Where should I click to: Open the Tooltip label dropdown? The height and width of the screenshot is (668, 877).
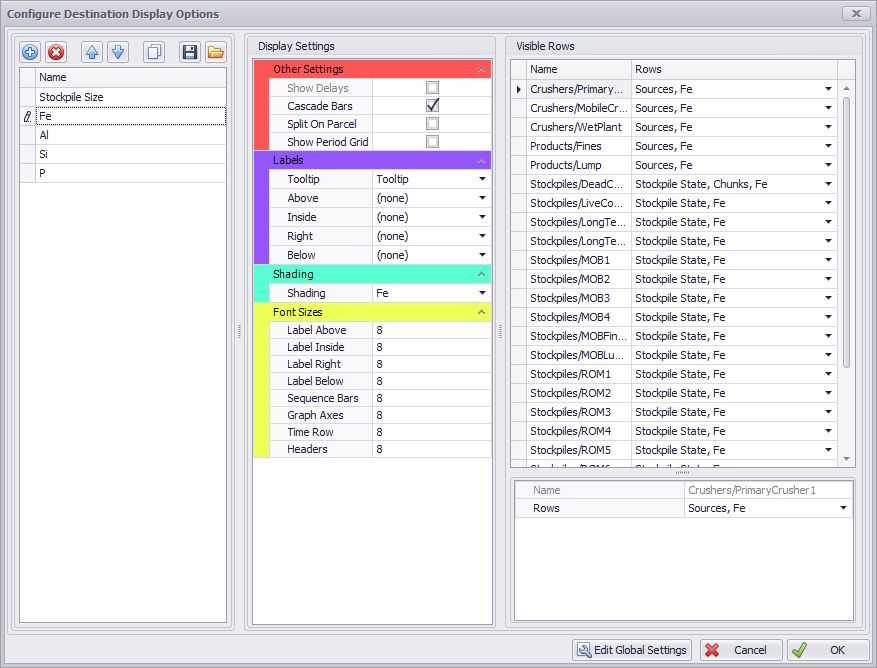pos(482,180)
